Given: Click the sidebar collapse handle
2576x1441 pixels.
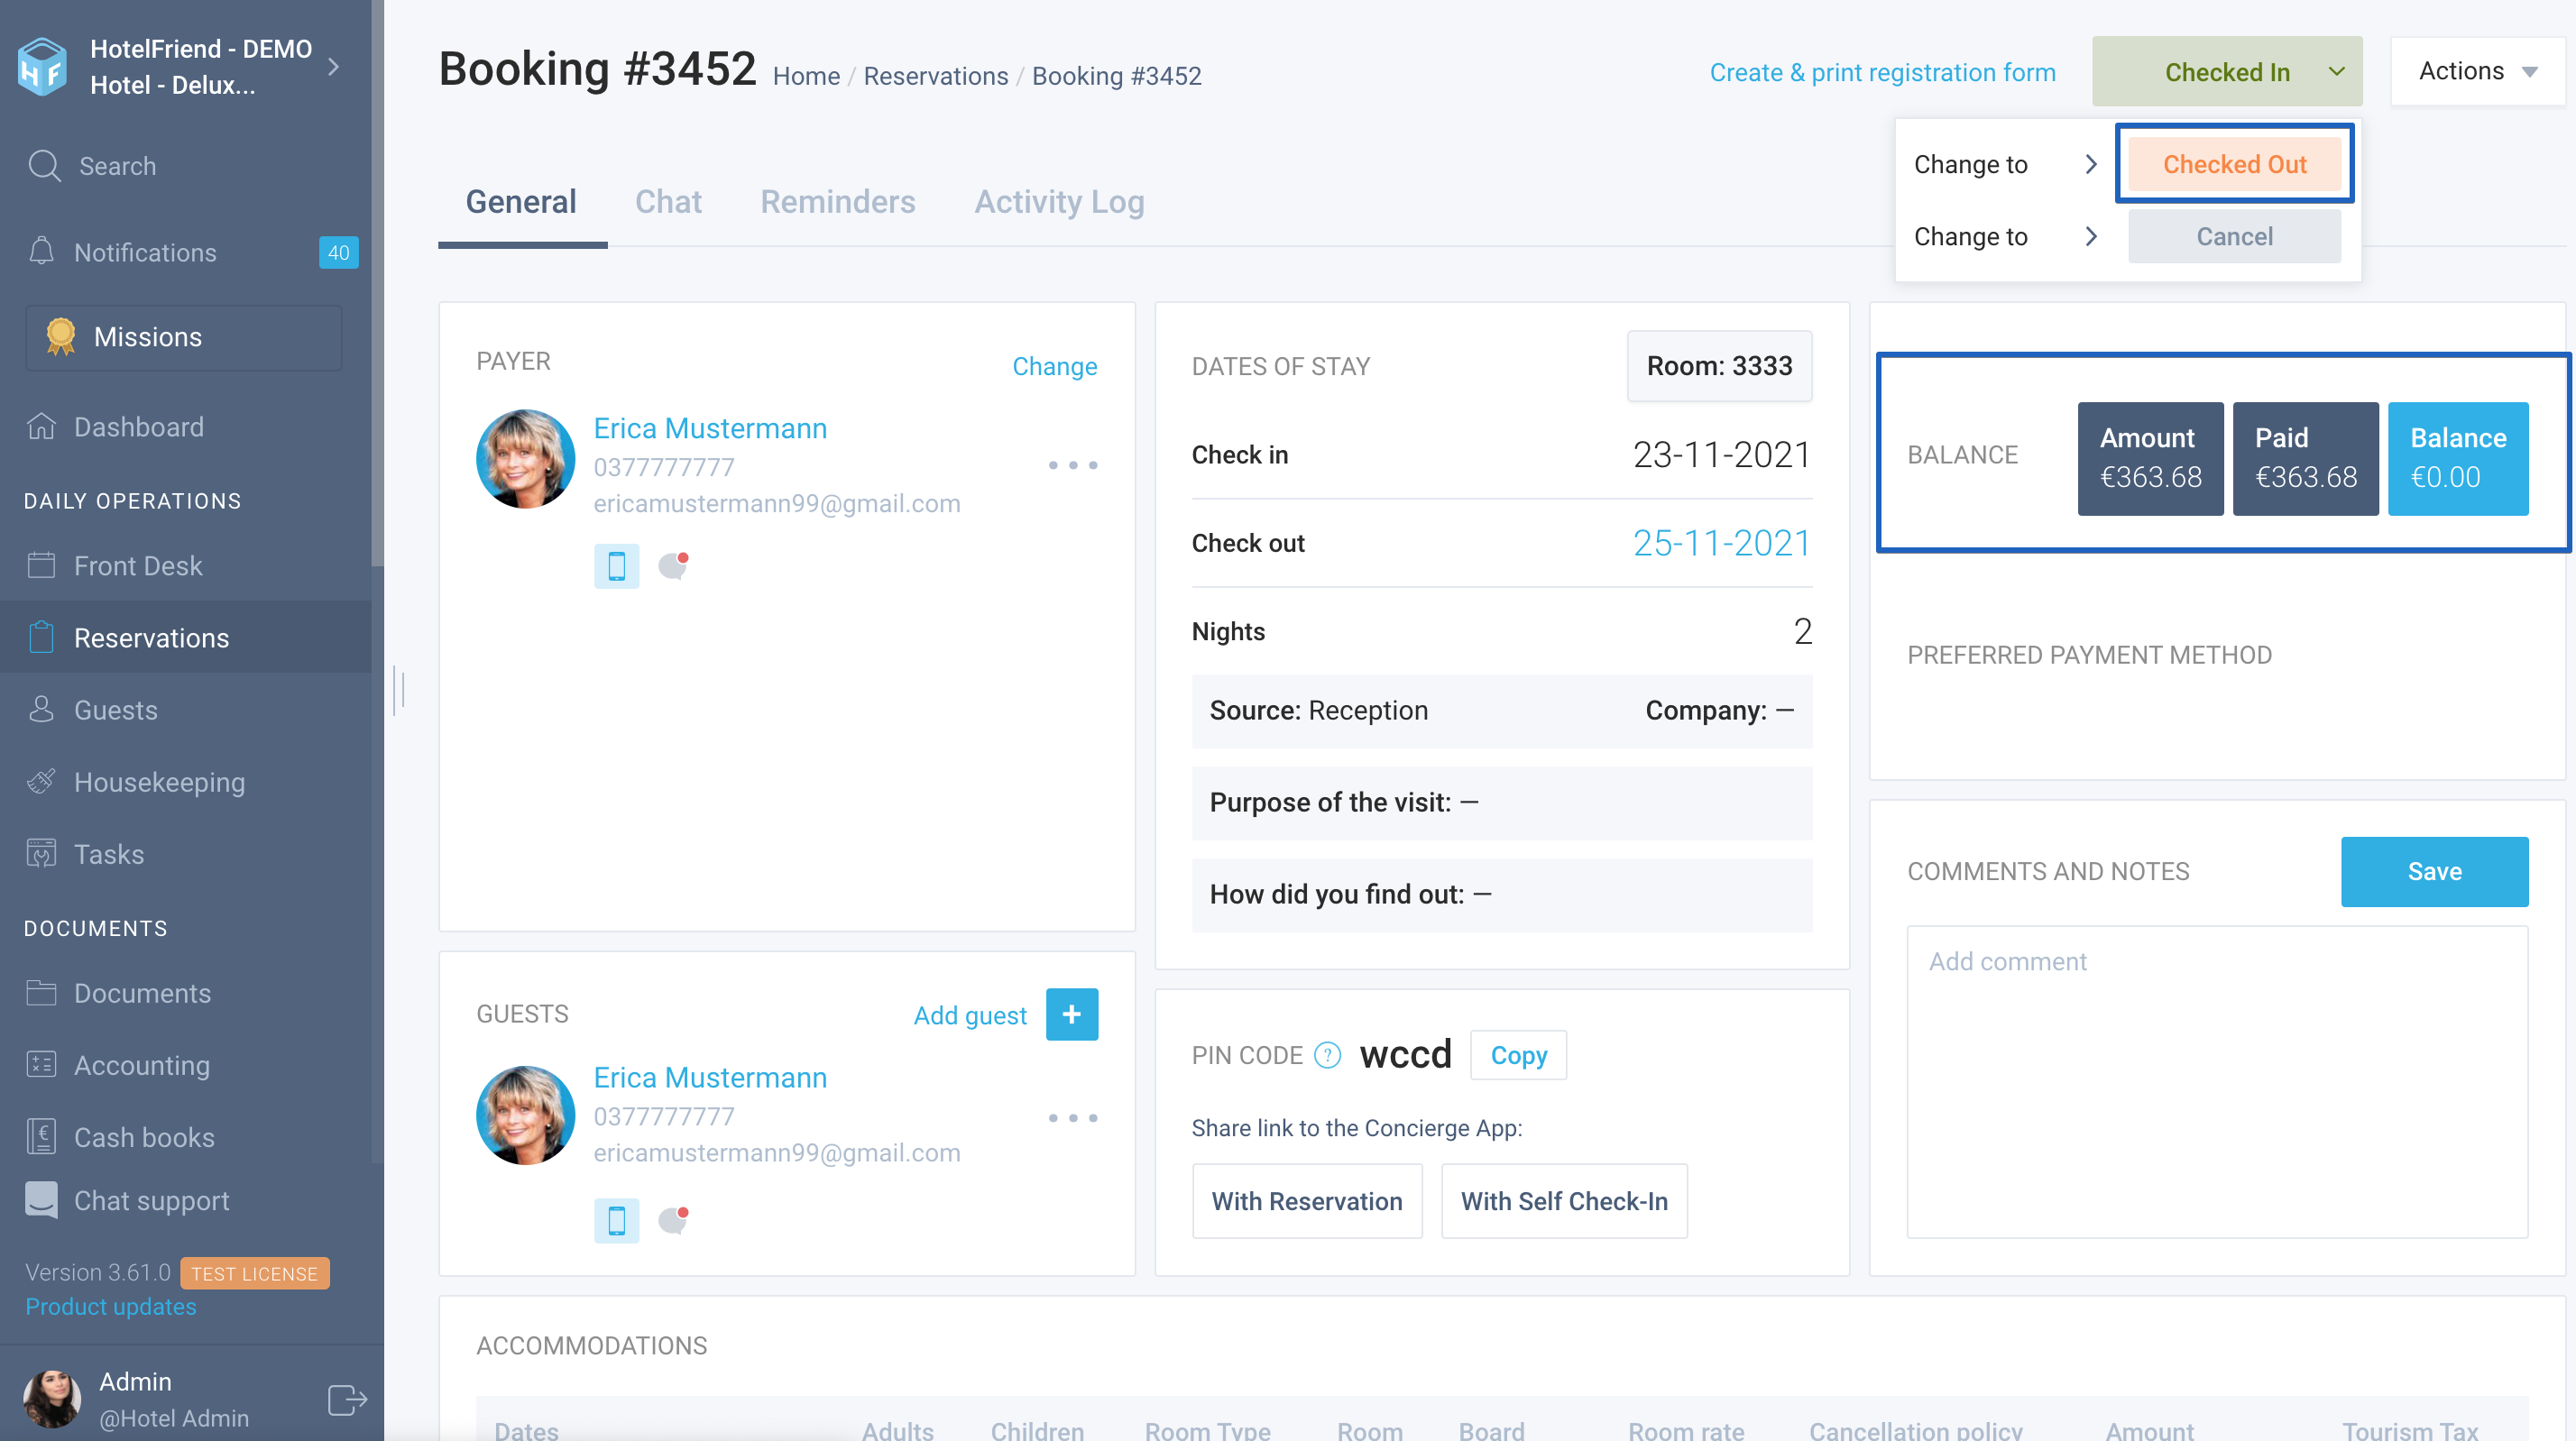Looking at the screenshot, I should pos(399,690).
